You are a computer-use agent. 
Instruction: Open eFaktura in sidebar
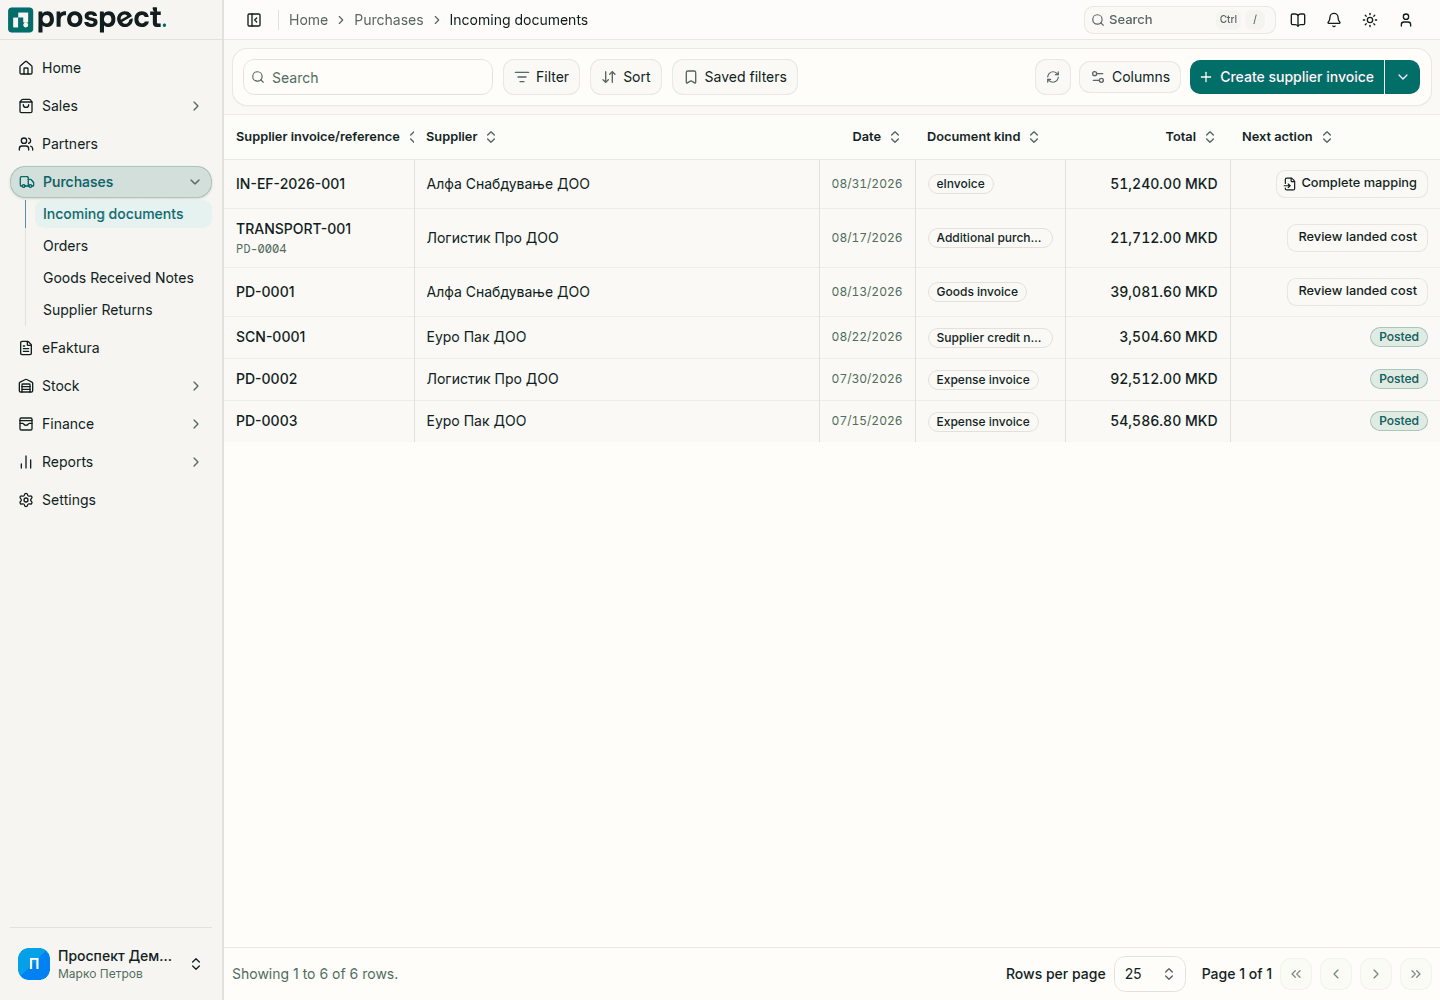111,348
